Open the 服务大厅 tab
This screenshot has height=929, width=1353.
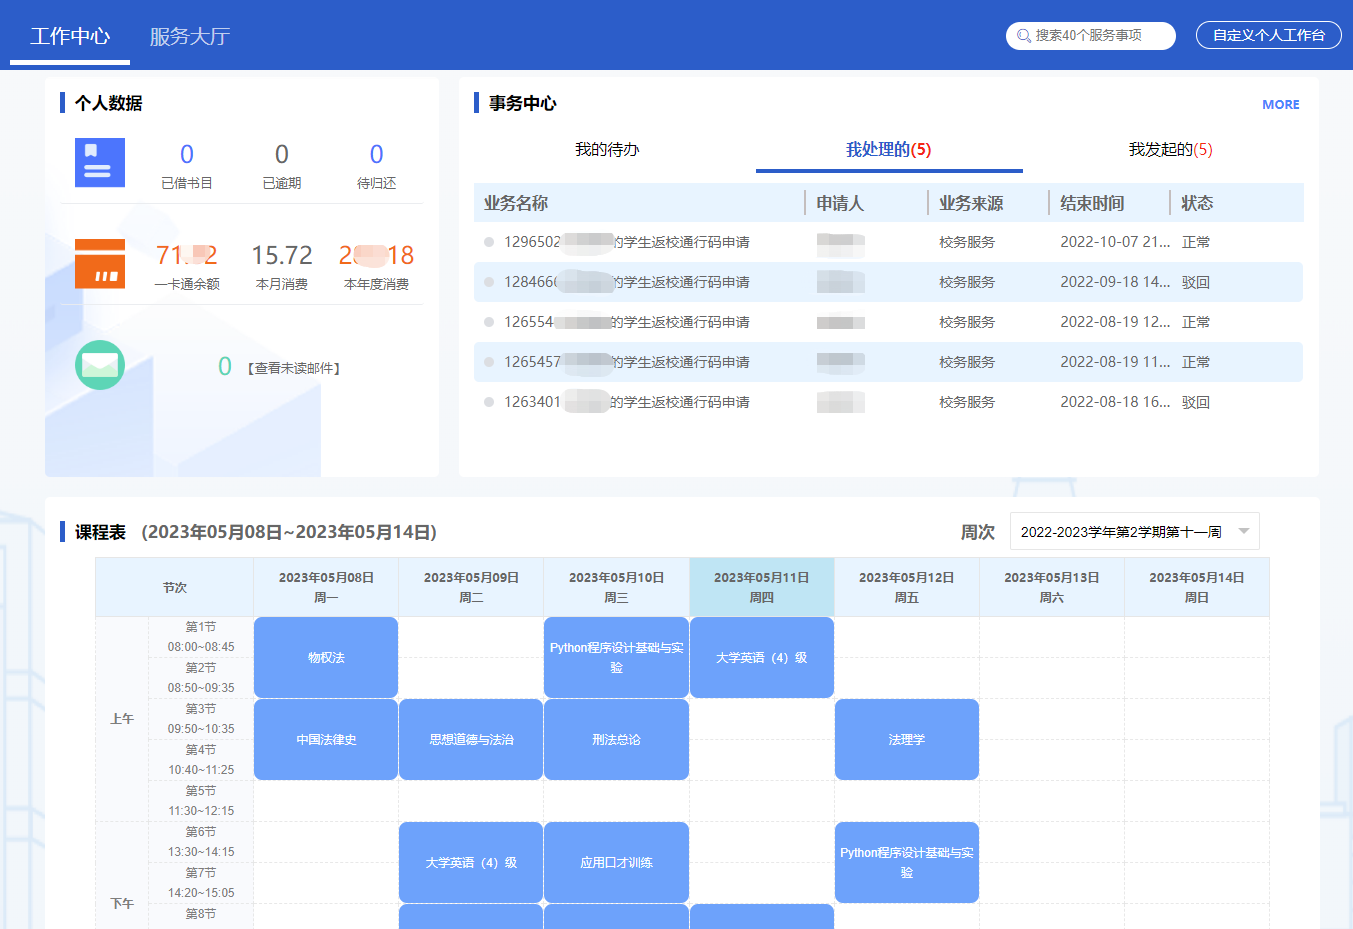(190, 36)
